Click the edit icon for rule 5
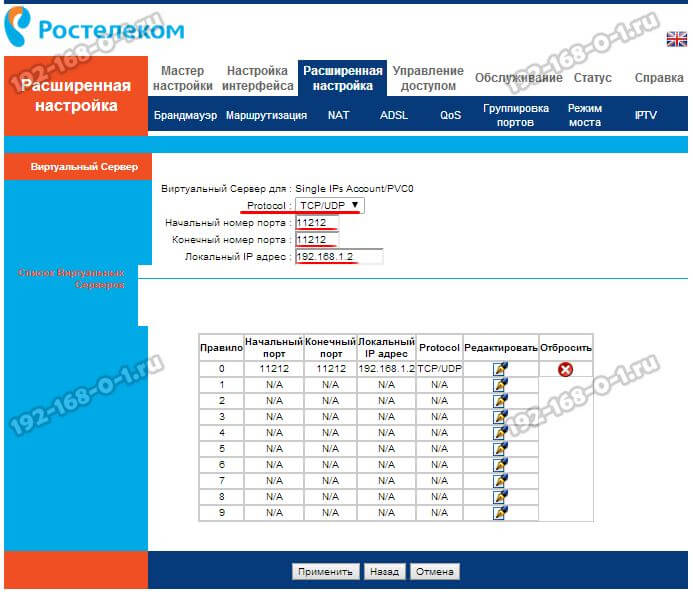693x600 pixels. pos(500,448)
